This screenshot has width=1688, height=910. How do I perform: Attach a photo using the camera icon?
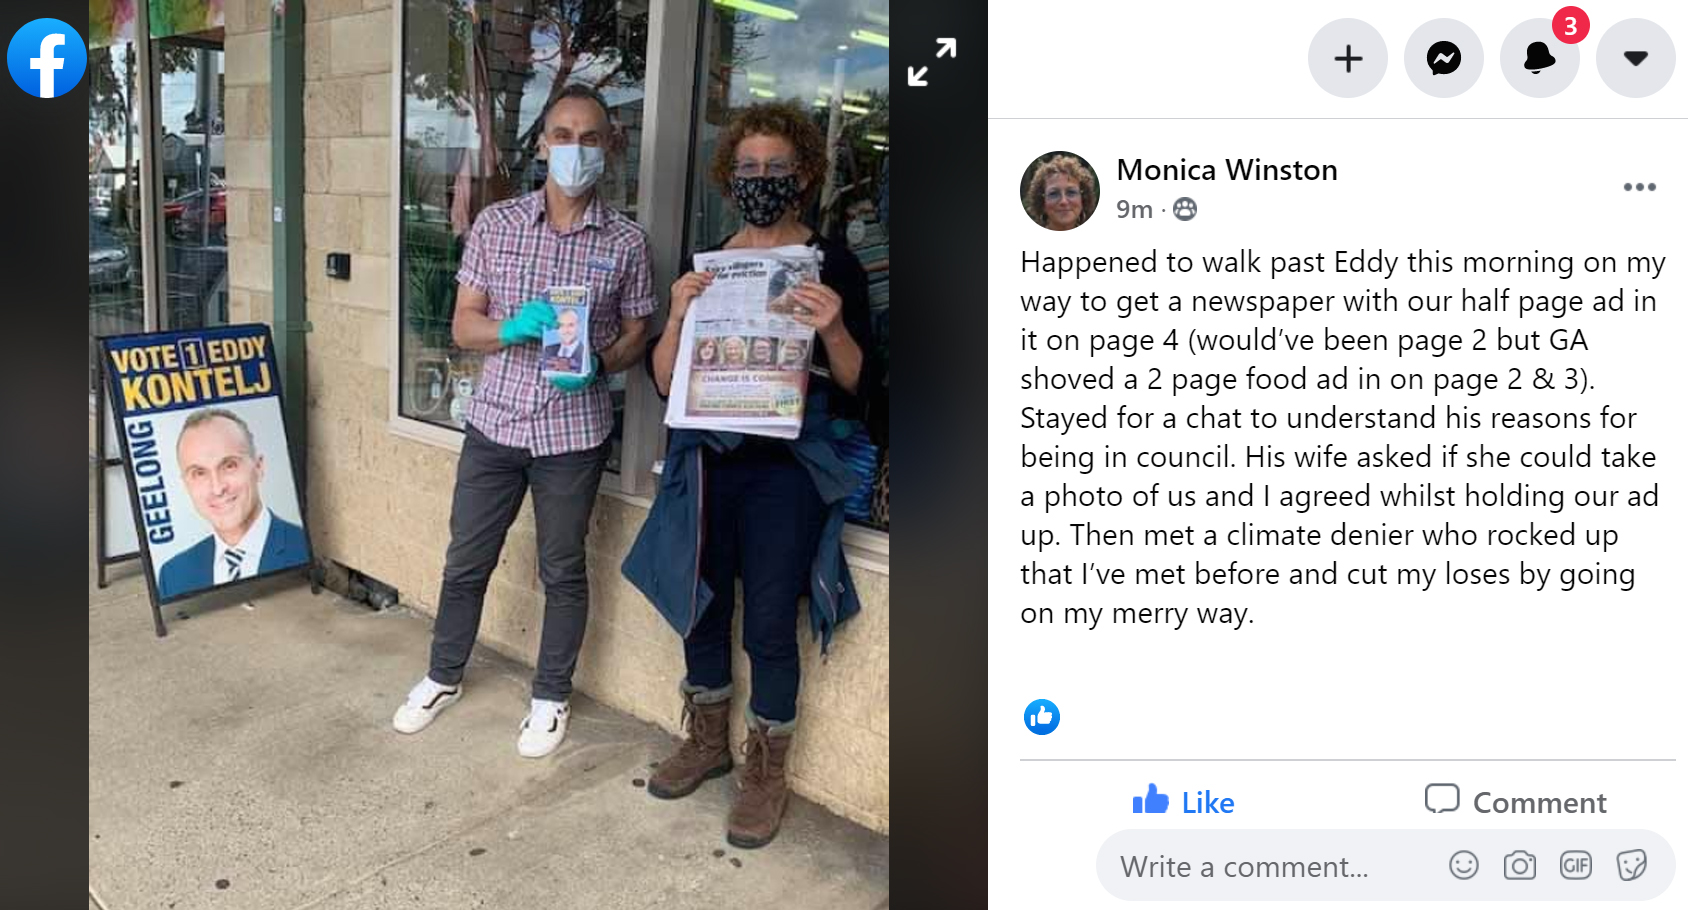(x=1520, y=865)
